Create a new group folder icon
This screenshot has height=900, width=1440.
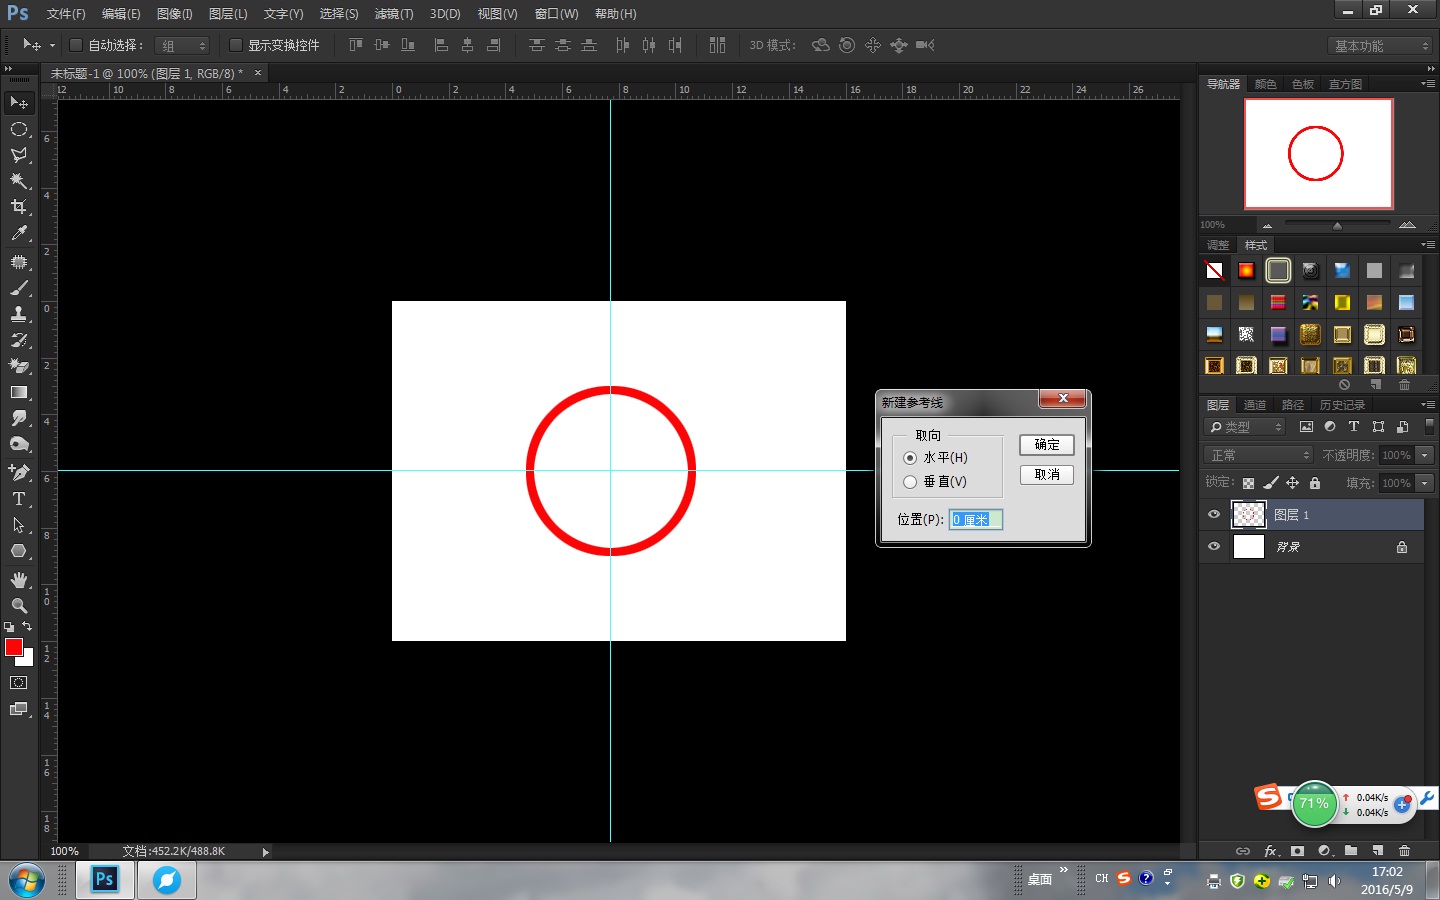(1351, 851)
